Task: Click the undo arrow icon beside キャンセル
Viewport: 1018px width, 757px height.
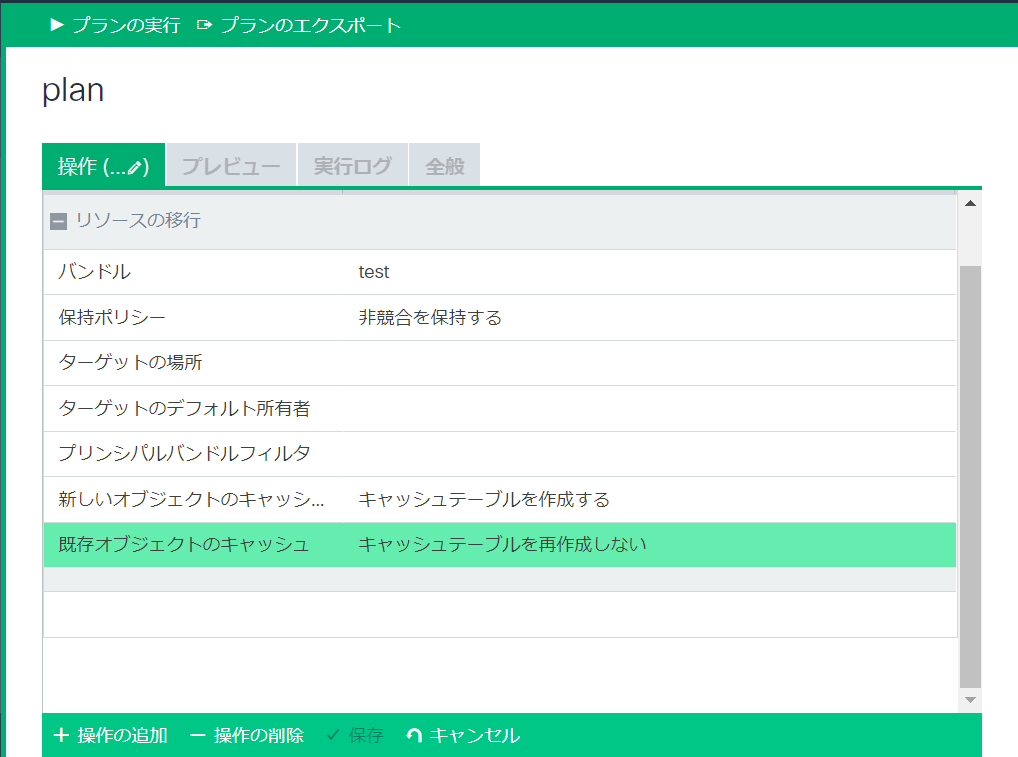Action: tap(414, 735)
